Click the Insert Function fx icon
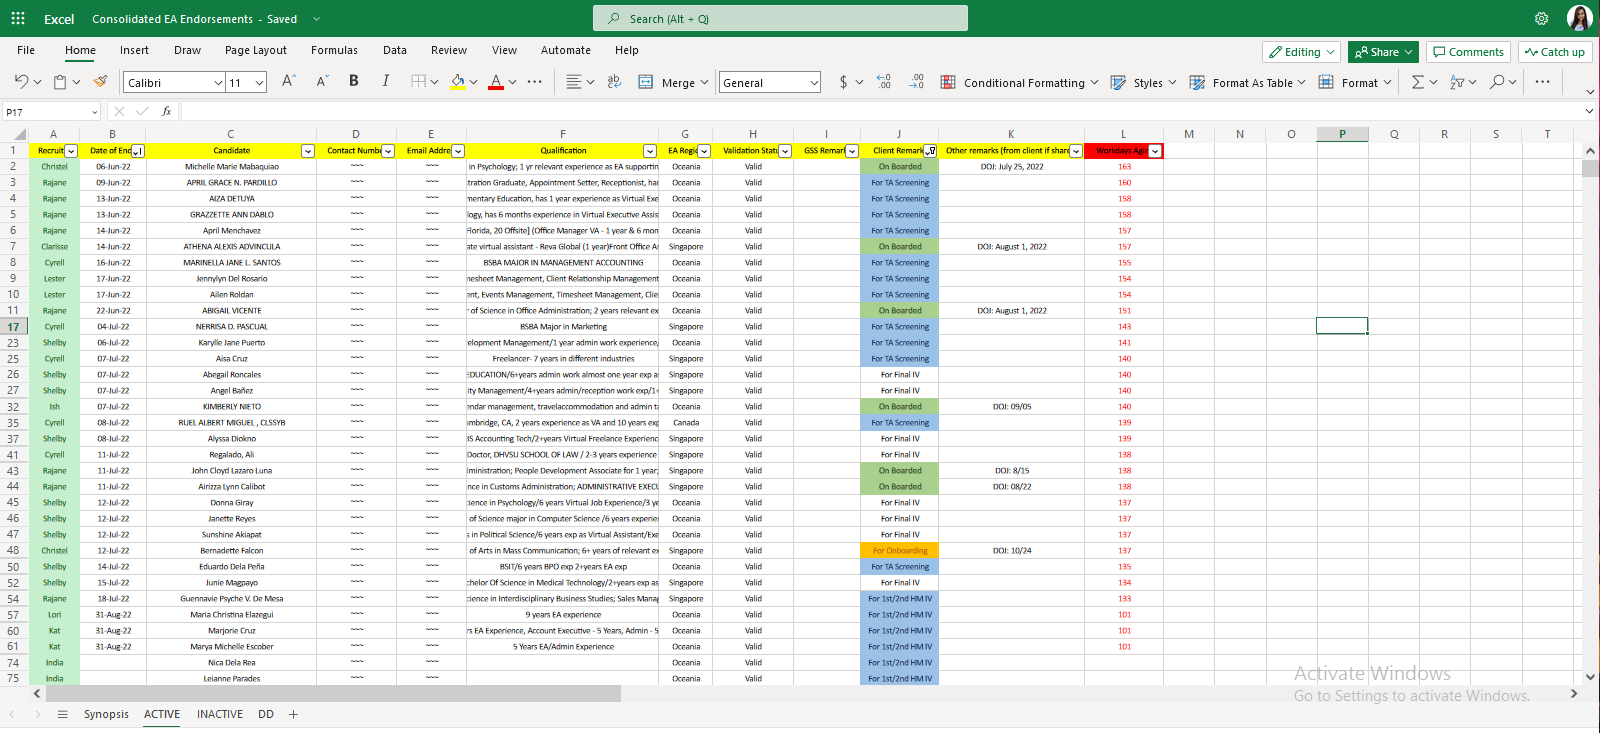 166,111
